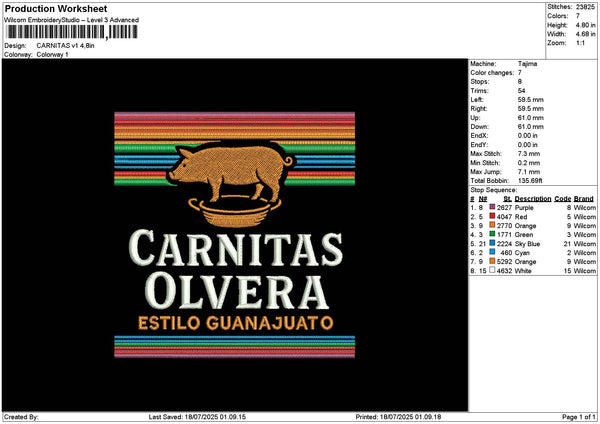Screen dimensions: 600x424
Task: Click the Purple color swatch in stop 1
Action: click(492, 207)
